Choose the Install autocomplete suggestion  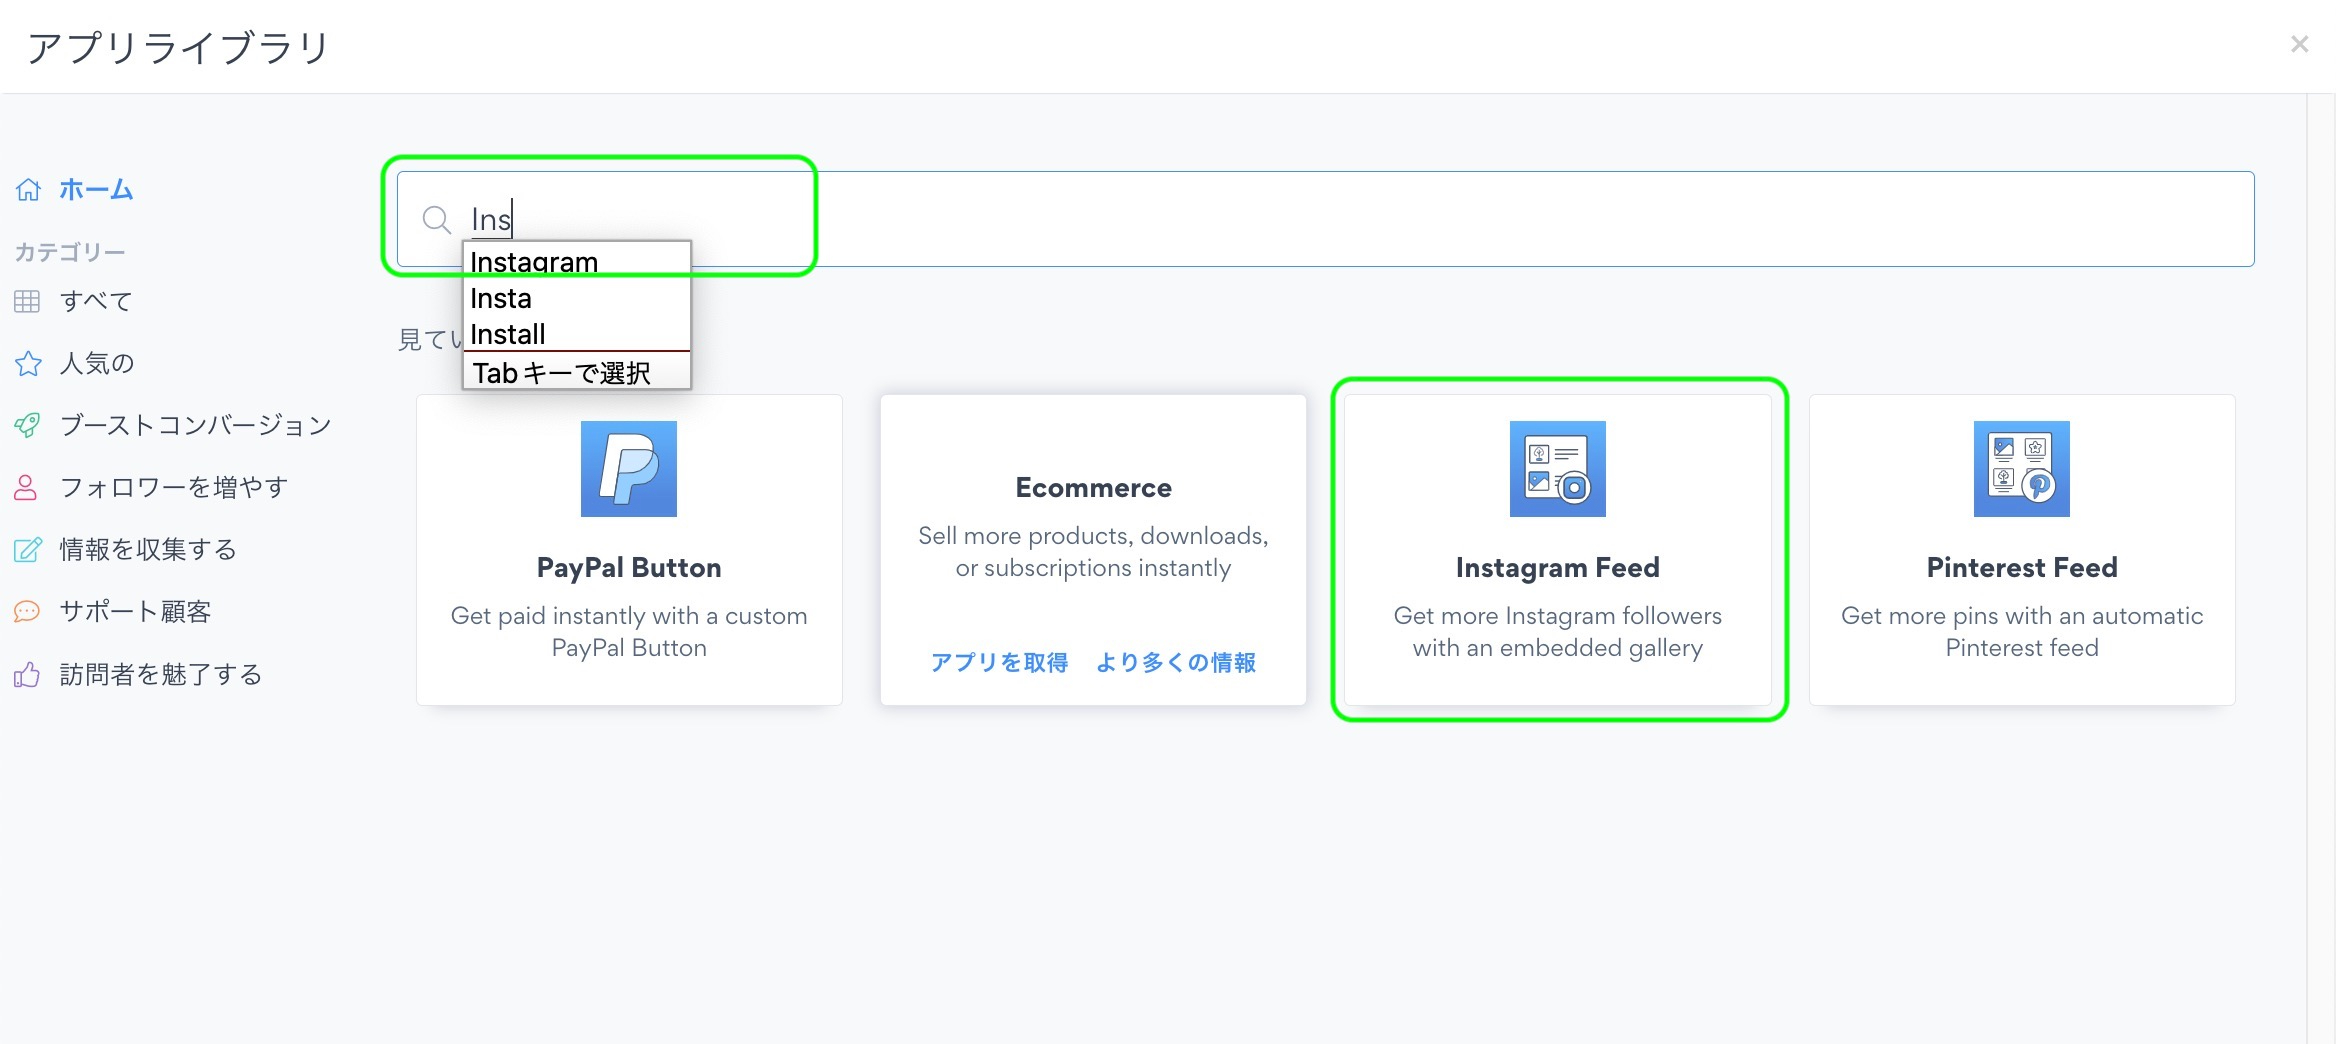click(x=577, y=334)
